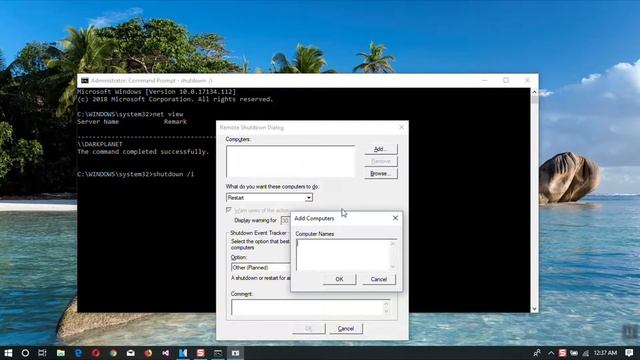Open Action Center notifications icon
The image size is (640, 360).
[x=629, y=353]
